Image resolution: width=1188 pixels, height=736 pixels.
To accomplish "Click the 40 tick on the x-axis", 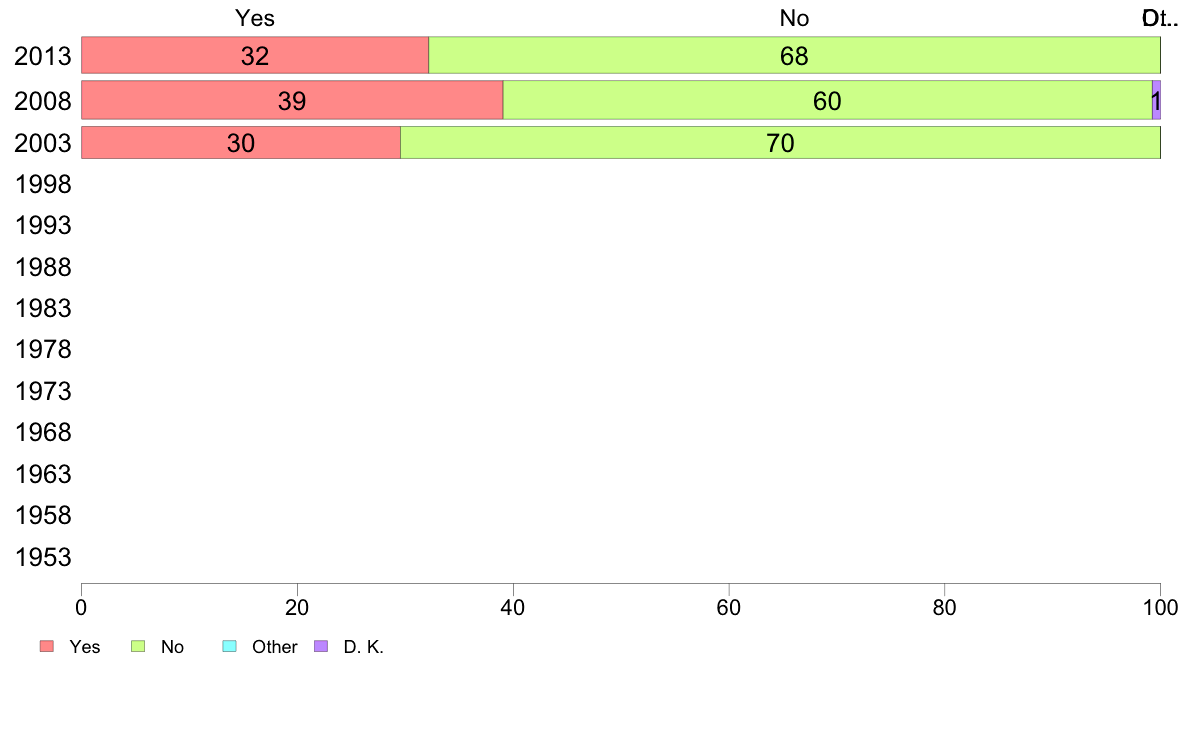I will click(x=513, y=606).
